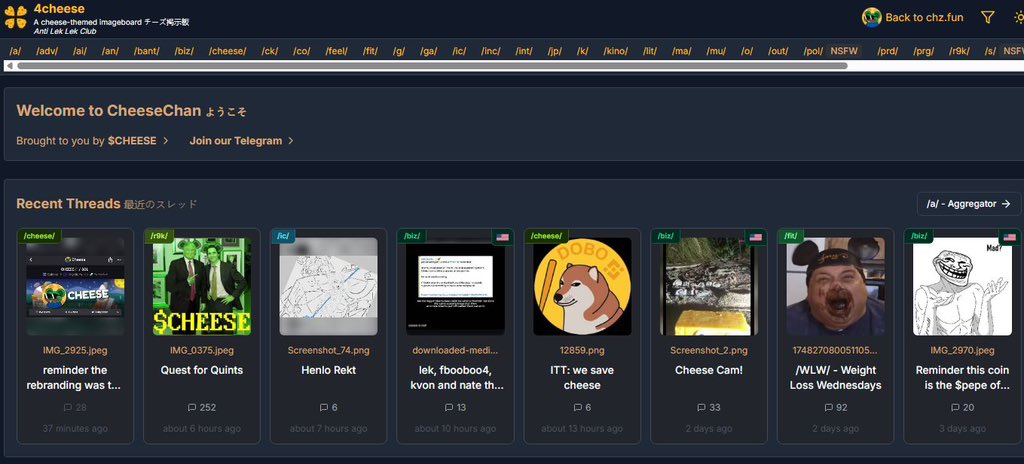Viewport: 1024px width, 464px height.
Task: Click the board list horizontal scrollbar thumb
Action: coord(432,65)
